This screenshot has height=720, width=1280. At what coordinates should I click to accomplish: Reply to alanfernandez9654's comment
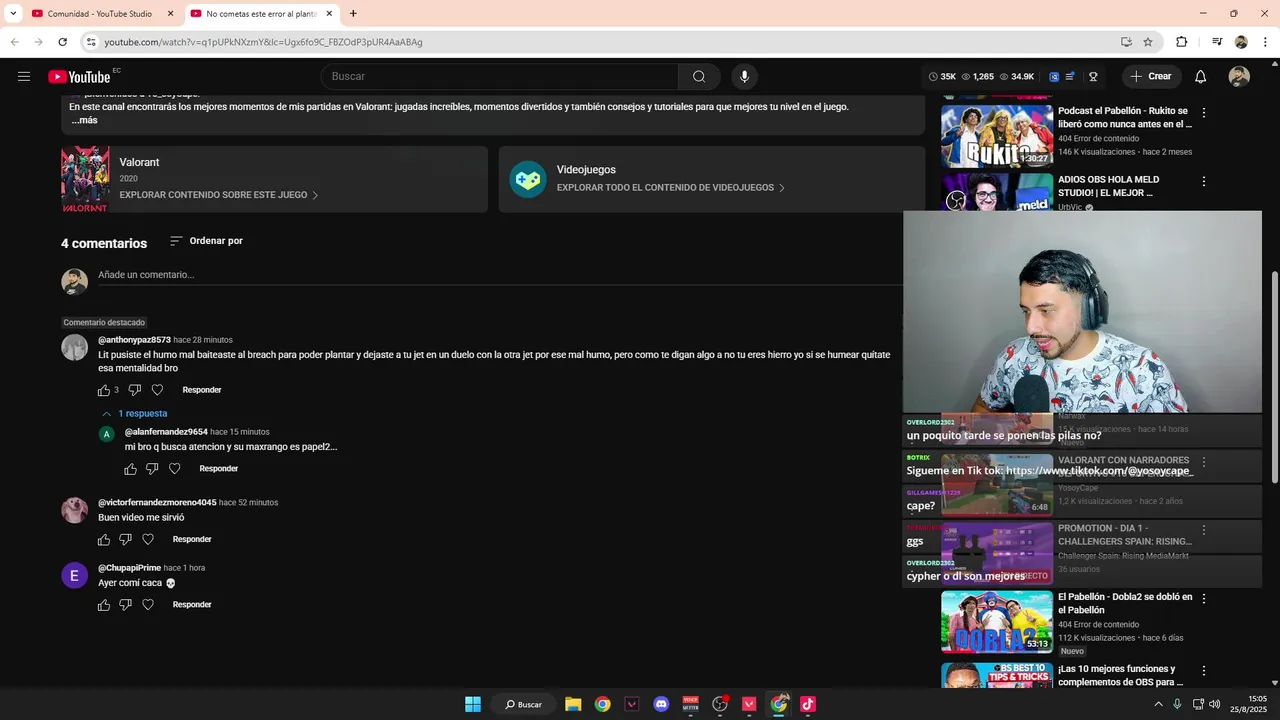click(219, 469)
